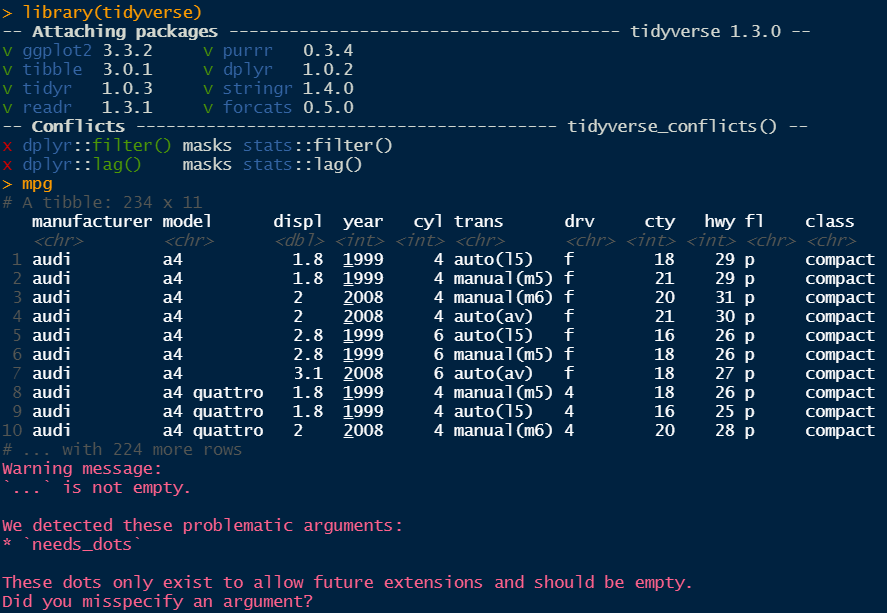Screen dimensions: 887x613
Task: Select the 'readr' package name
Action: [47, 107]
